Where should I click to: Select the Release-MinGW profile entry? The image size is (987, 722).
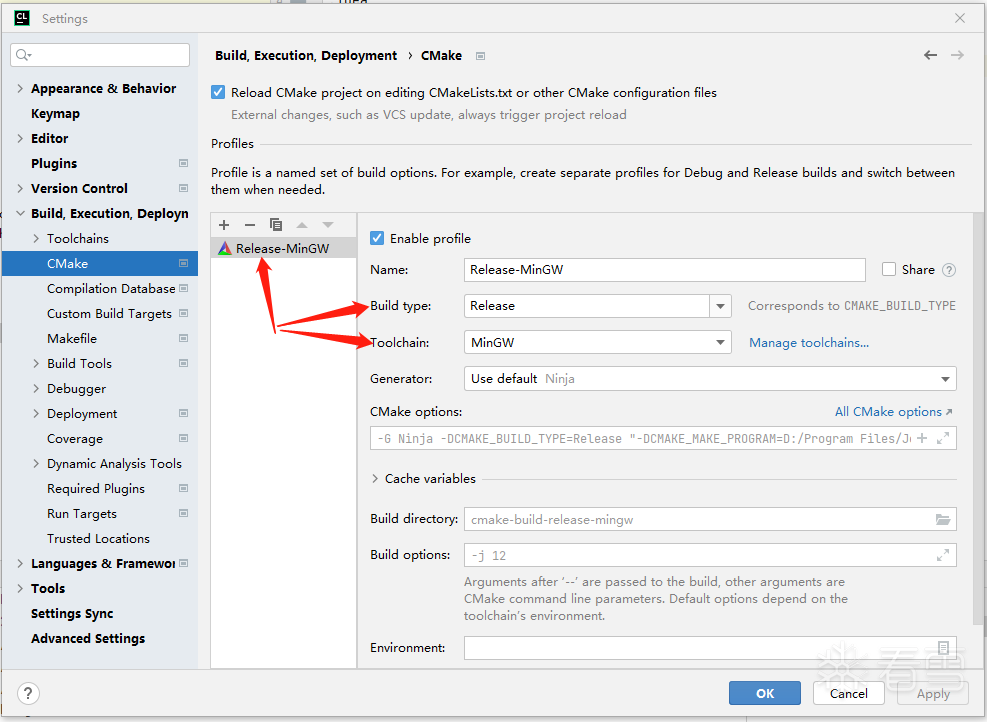click(x=282, y=249)
